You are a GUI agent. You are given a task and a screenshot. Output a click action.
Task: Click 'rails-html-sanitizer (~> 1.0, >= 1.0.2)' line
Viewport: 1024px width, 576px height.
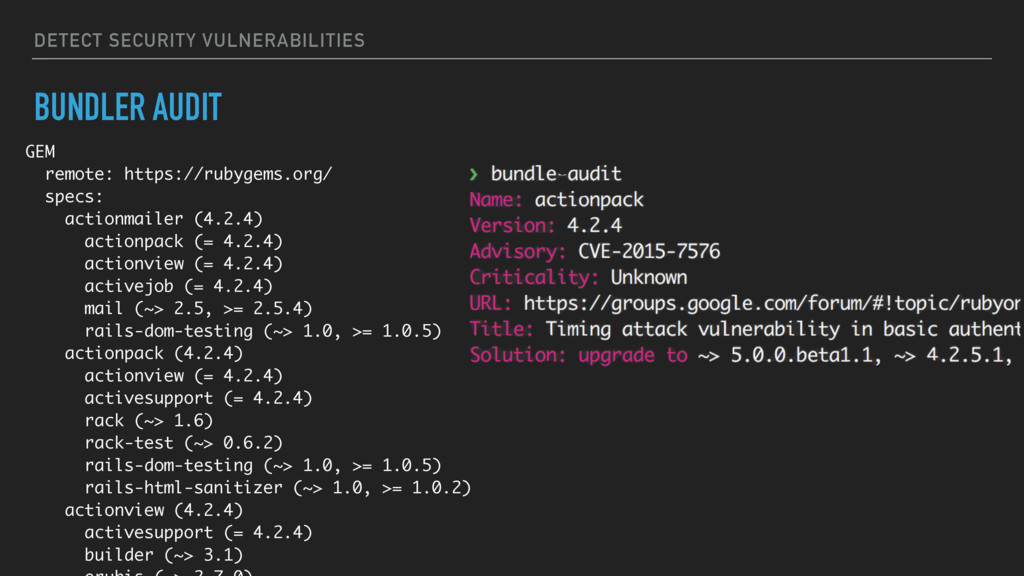pyautogui.click(x=278, y=488)
